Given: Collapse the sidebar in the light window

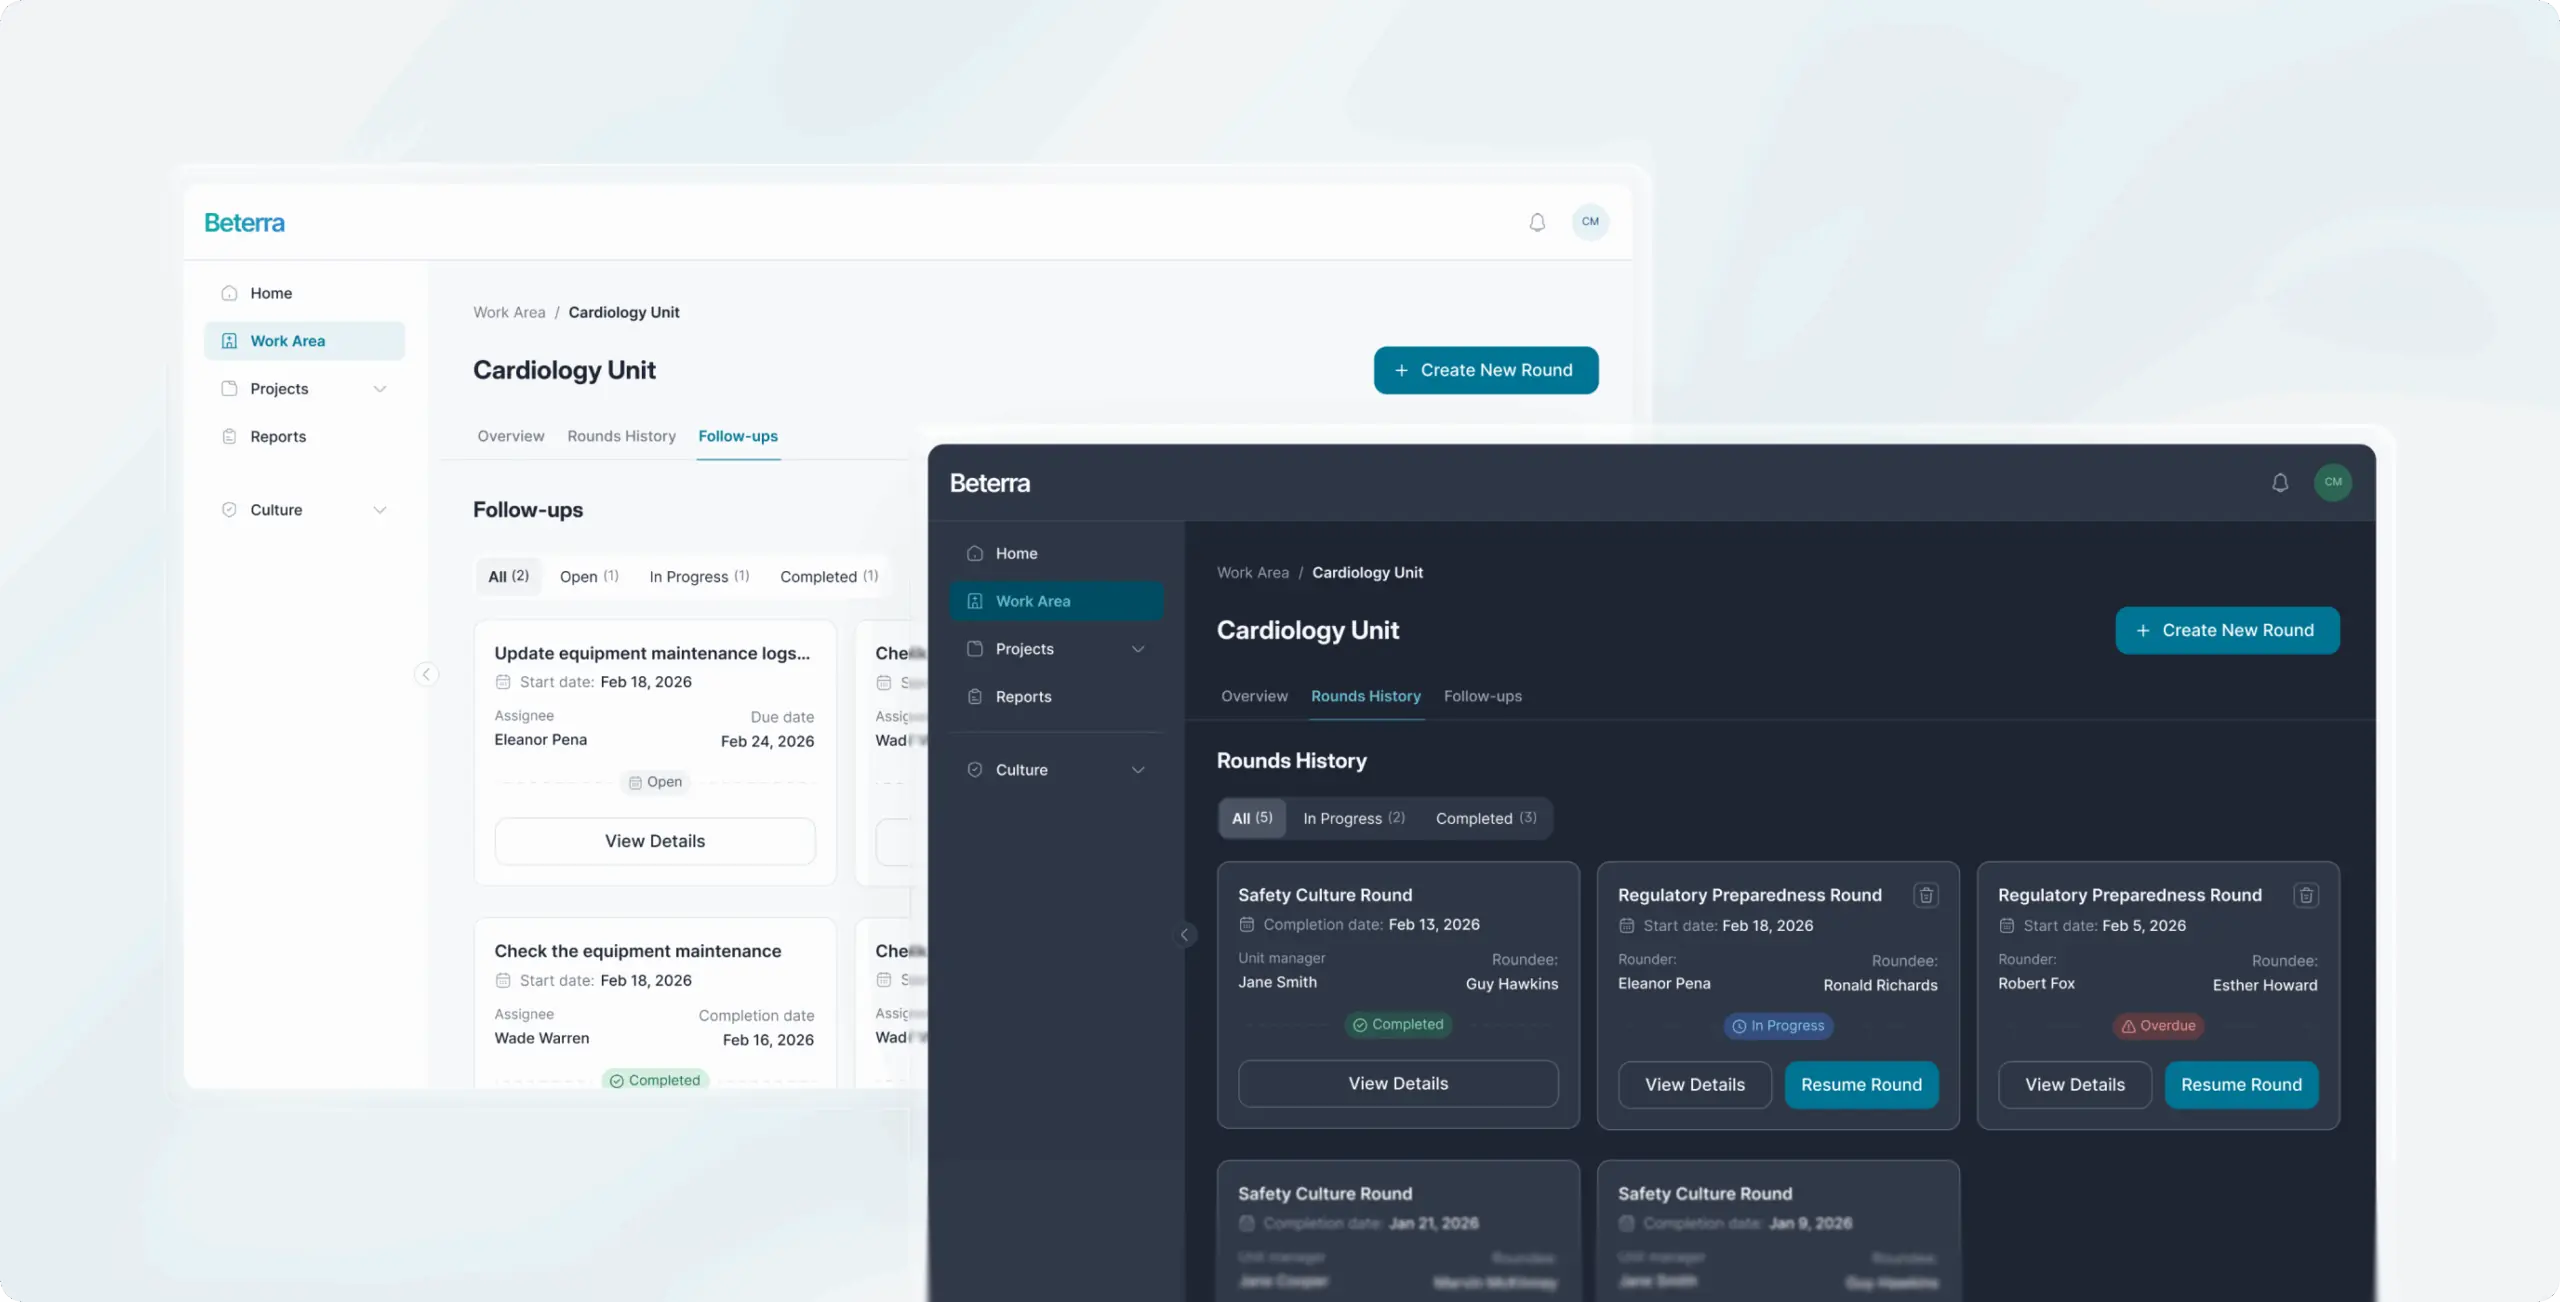Looking at the screenshot, I should 426,674.
